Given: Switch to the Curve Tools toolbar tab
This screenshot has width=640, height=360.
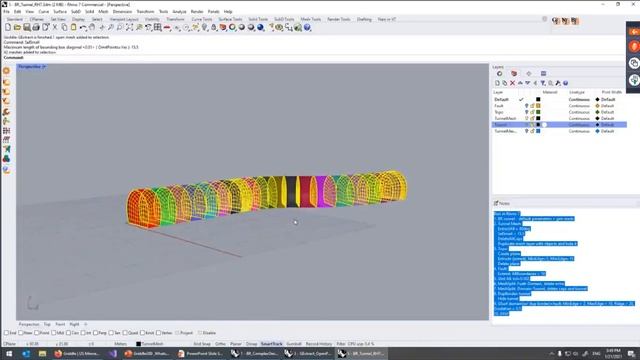Looking at the screenshot, I should pyautogui.click(x=202, y=19).
